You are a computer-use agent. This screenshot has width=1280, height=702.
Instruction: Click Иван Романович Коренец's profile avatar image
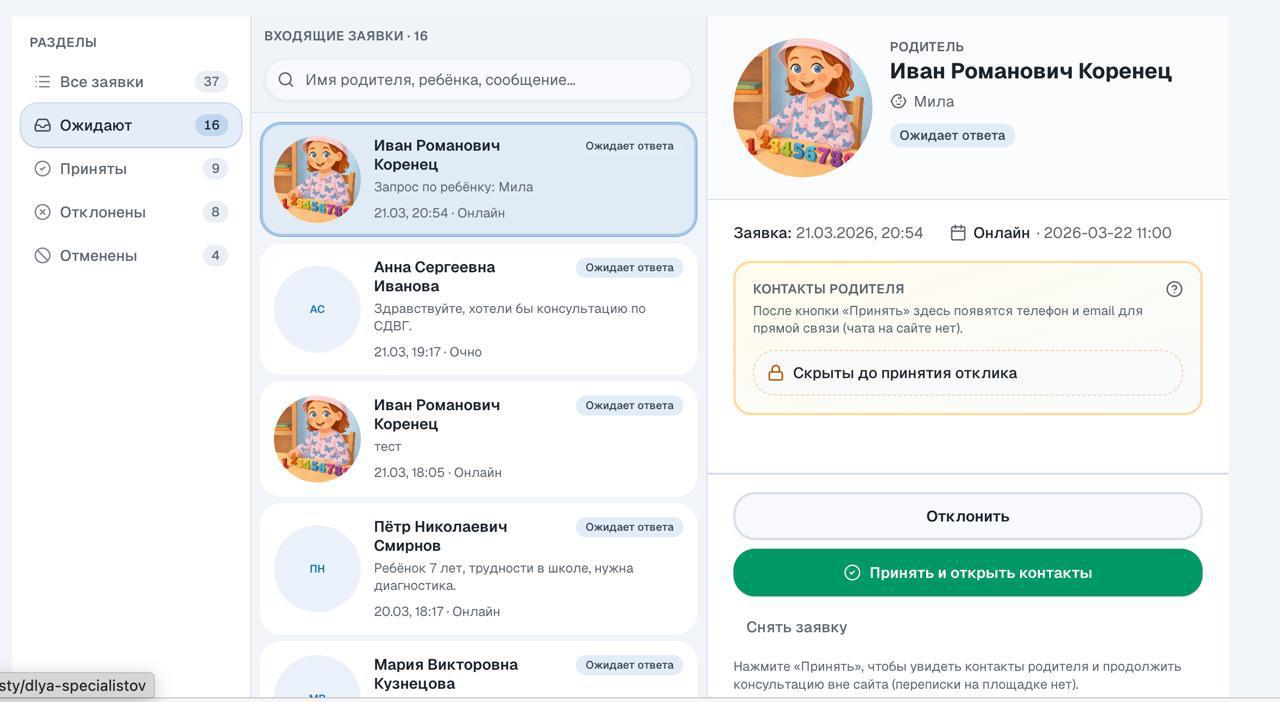pyautogui.click(x=802, y=106)
